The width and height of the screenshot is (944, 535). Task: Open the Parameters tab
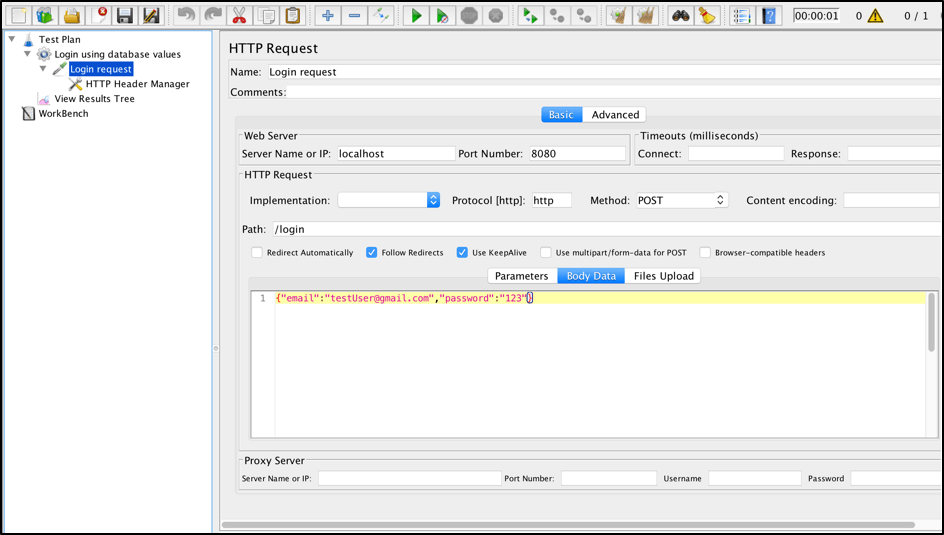click(521, 276)
